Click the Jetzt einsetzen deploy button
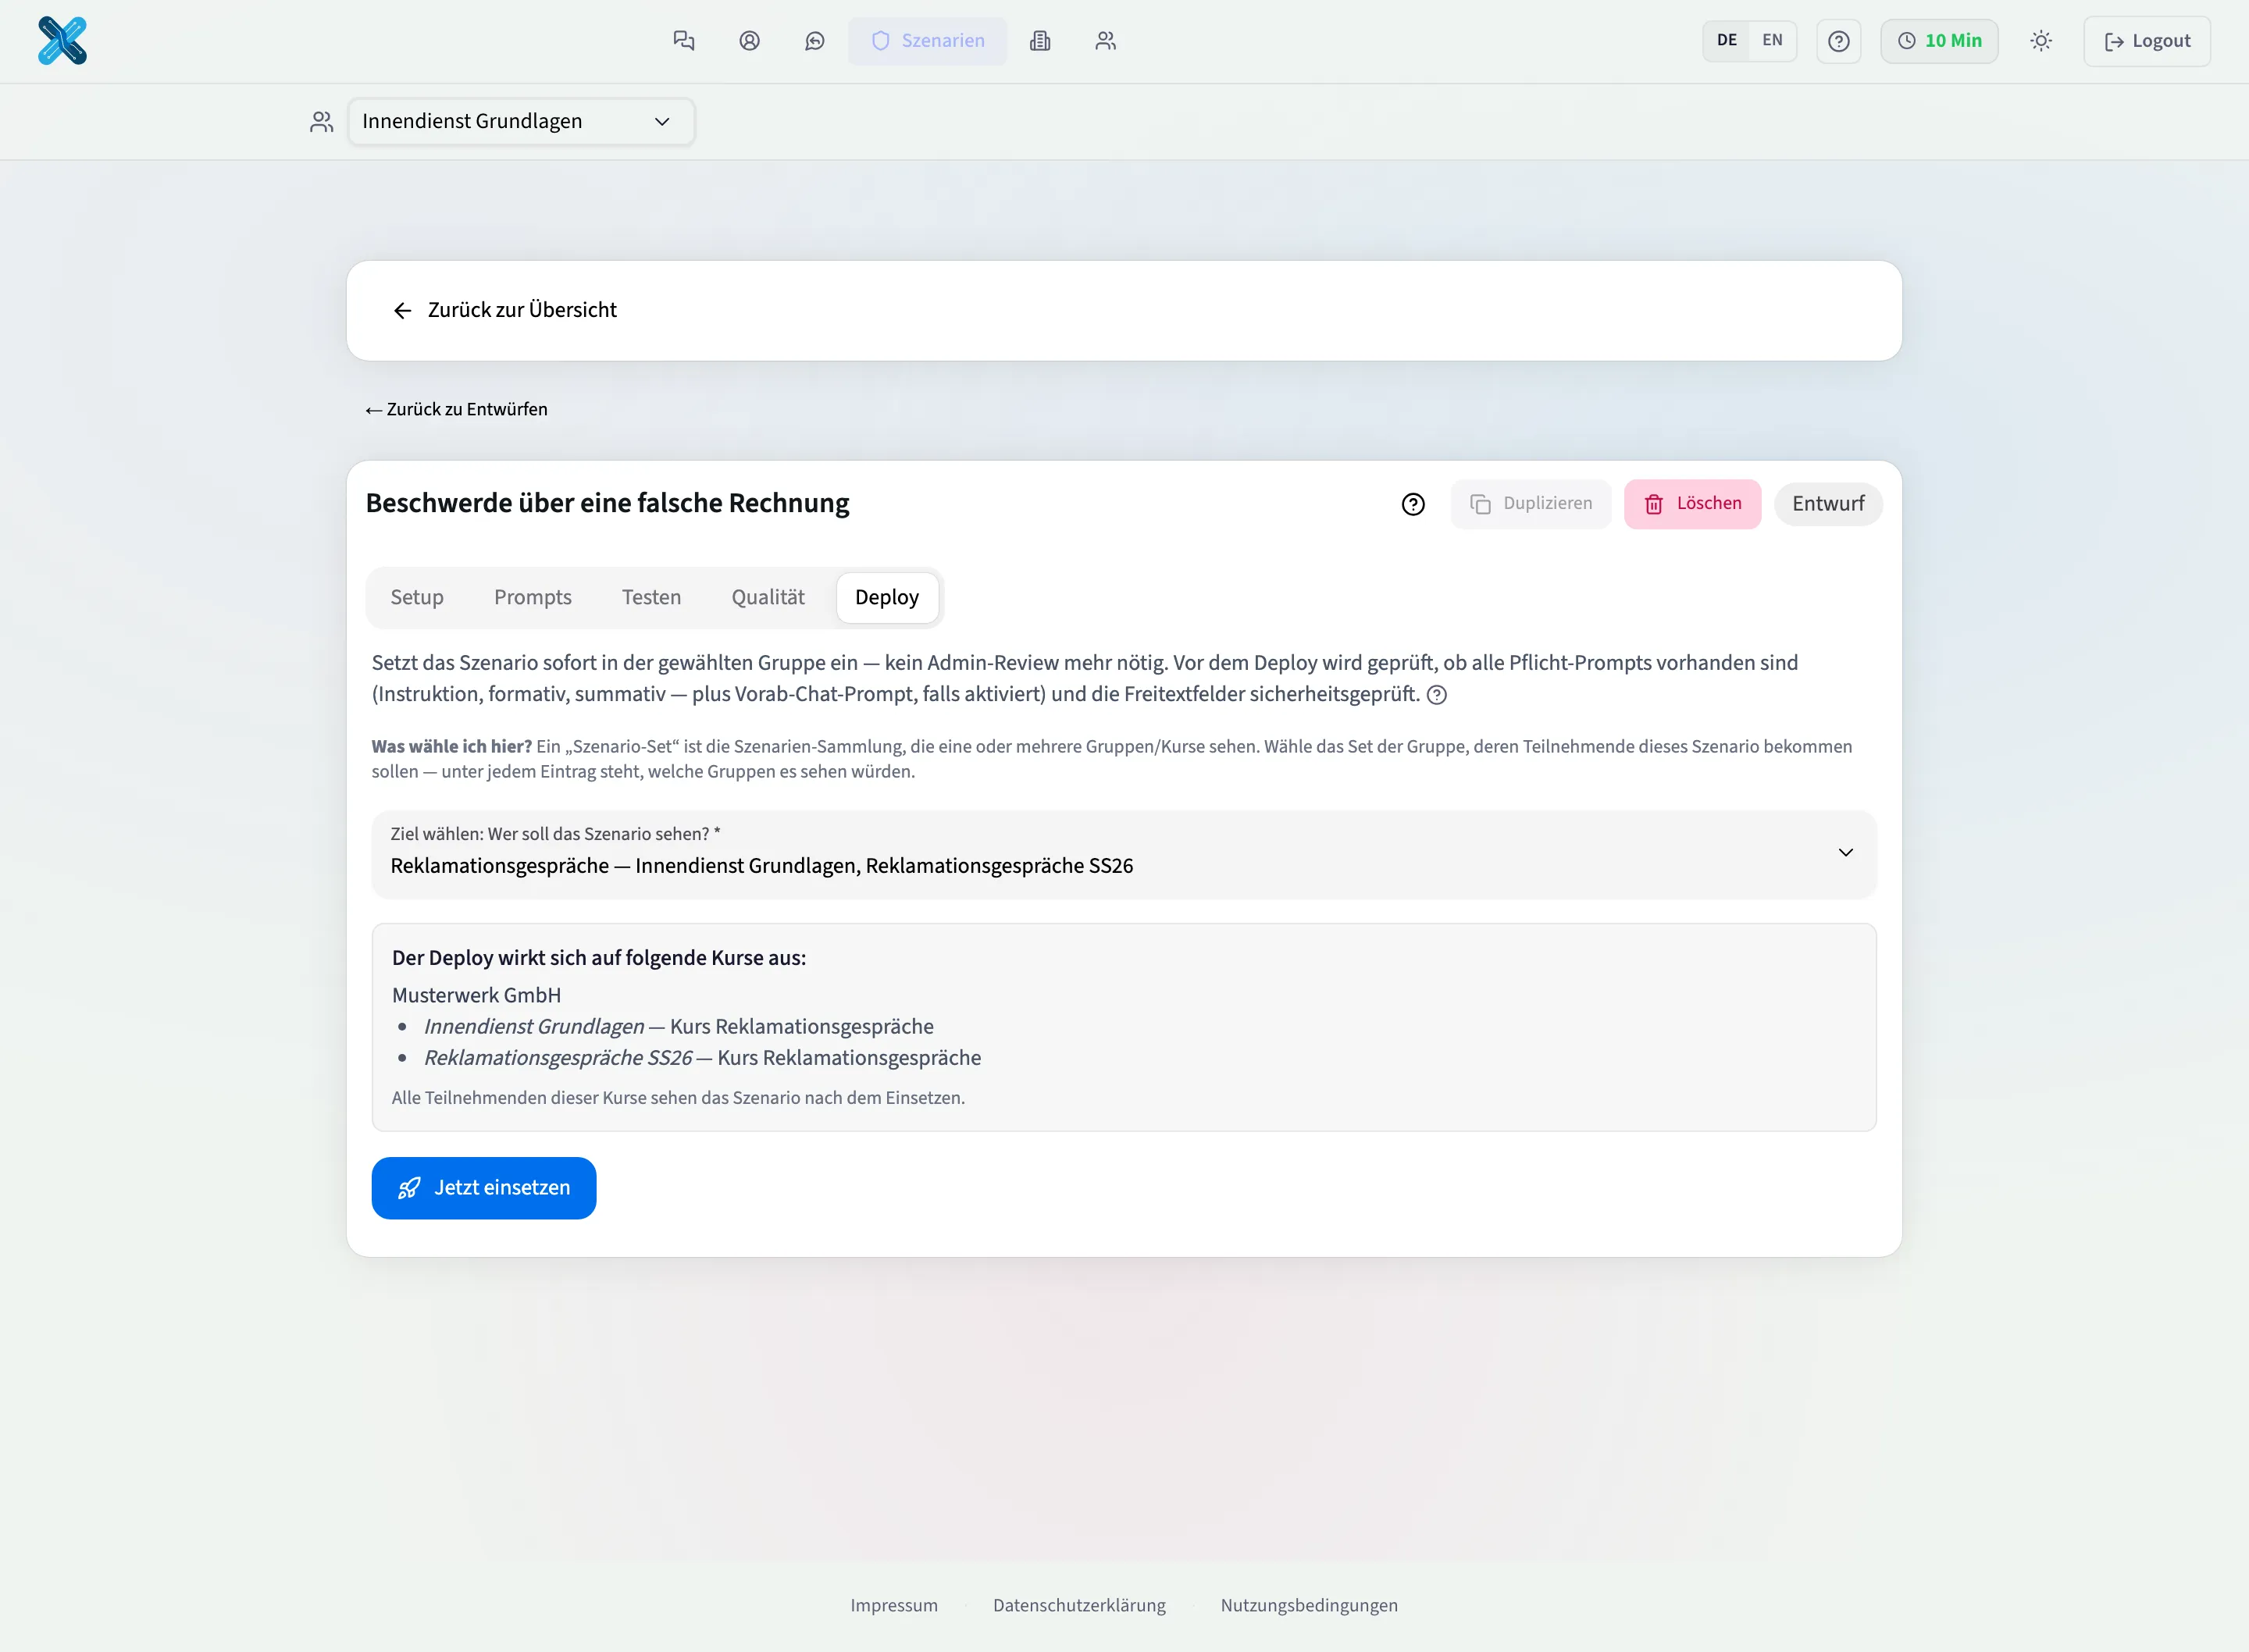Viewport: 2249px width, 1652px height. (484, 1188)
